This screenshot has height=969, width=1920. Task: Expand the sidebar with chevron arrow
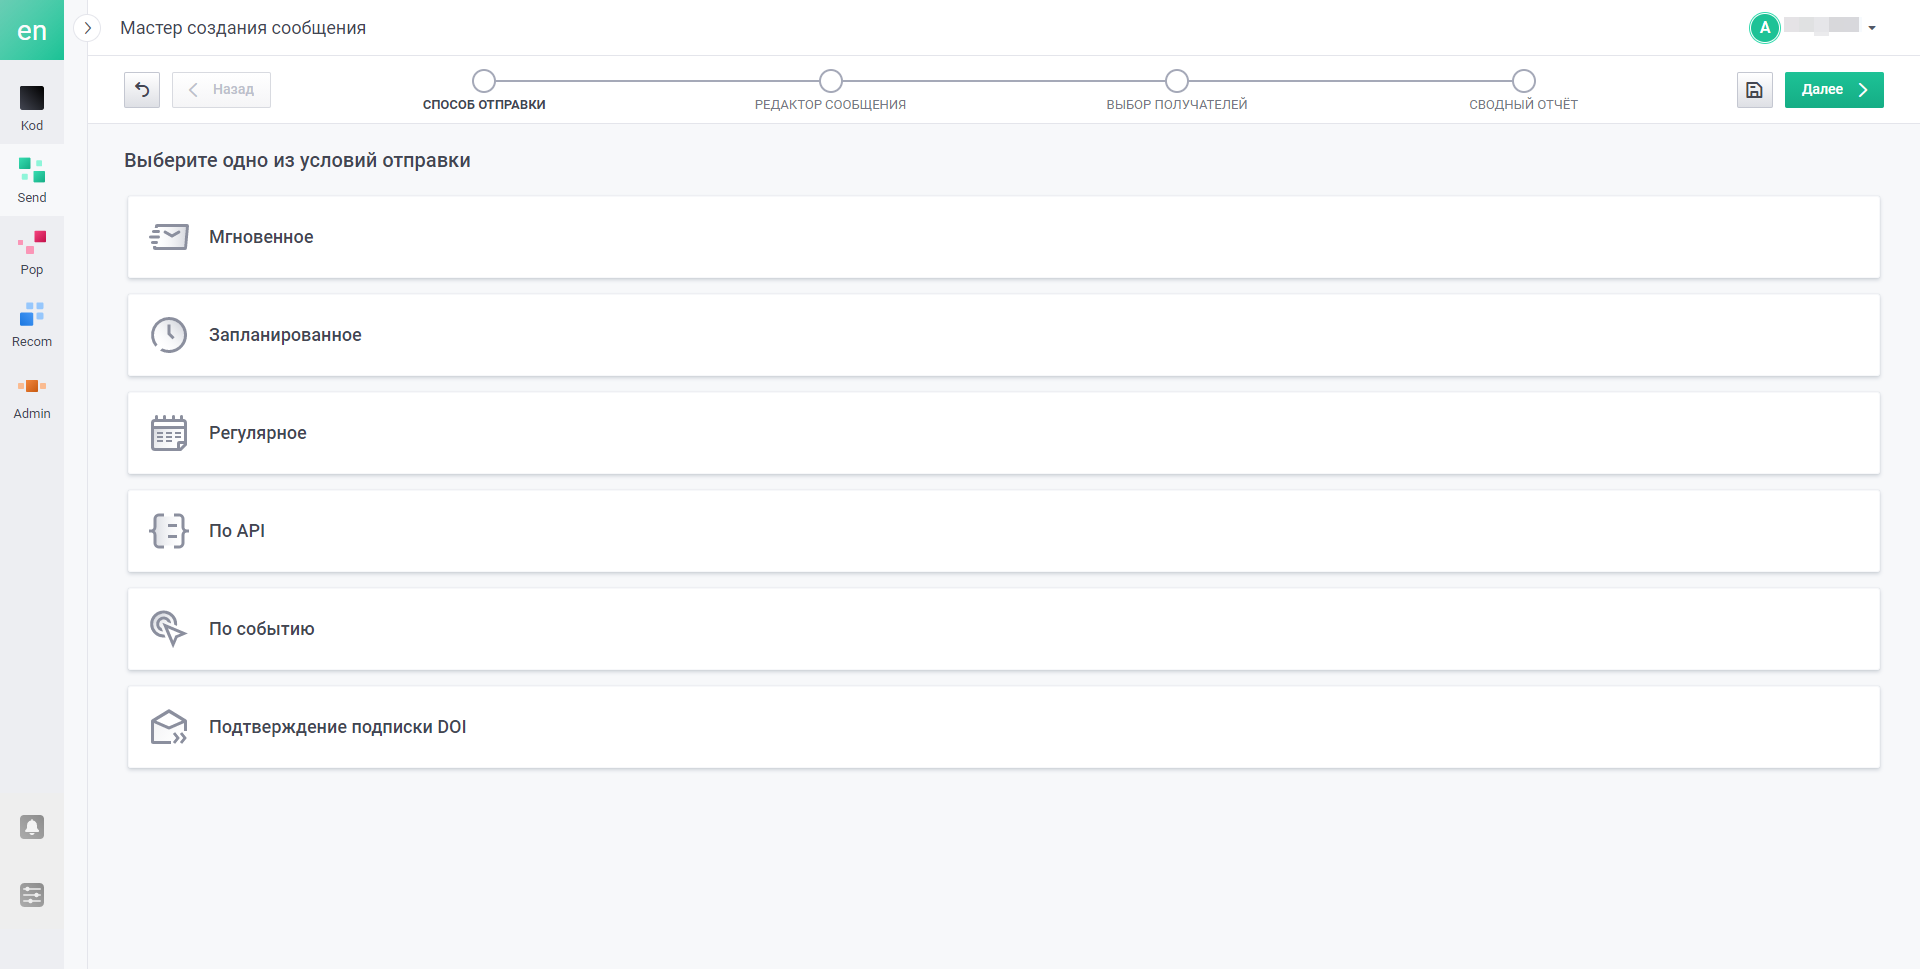pos(88,28)
